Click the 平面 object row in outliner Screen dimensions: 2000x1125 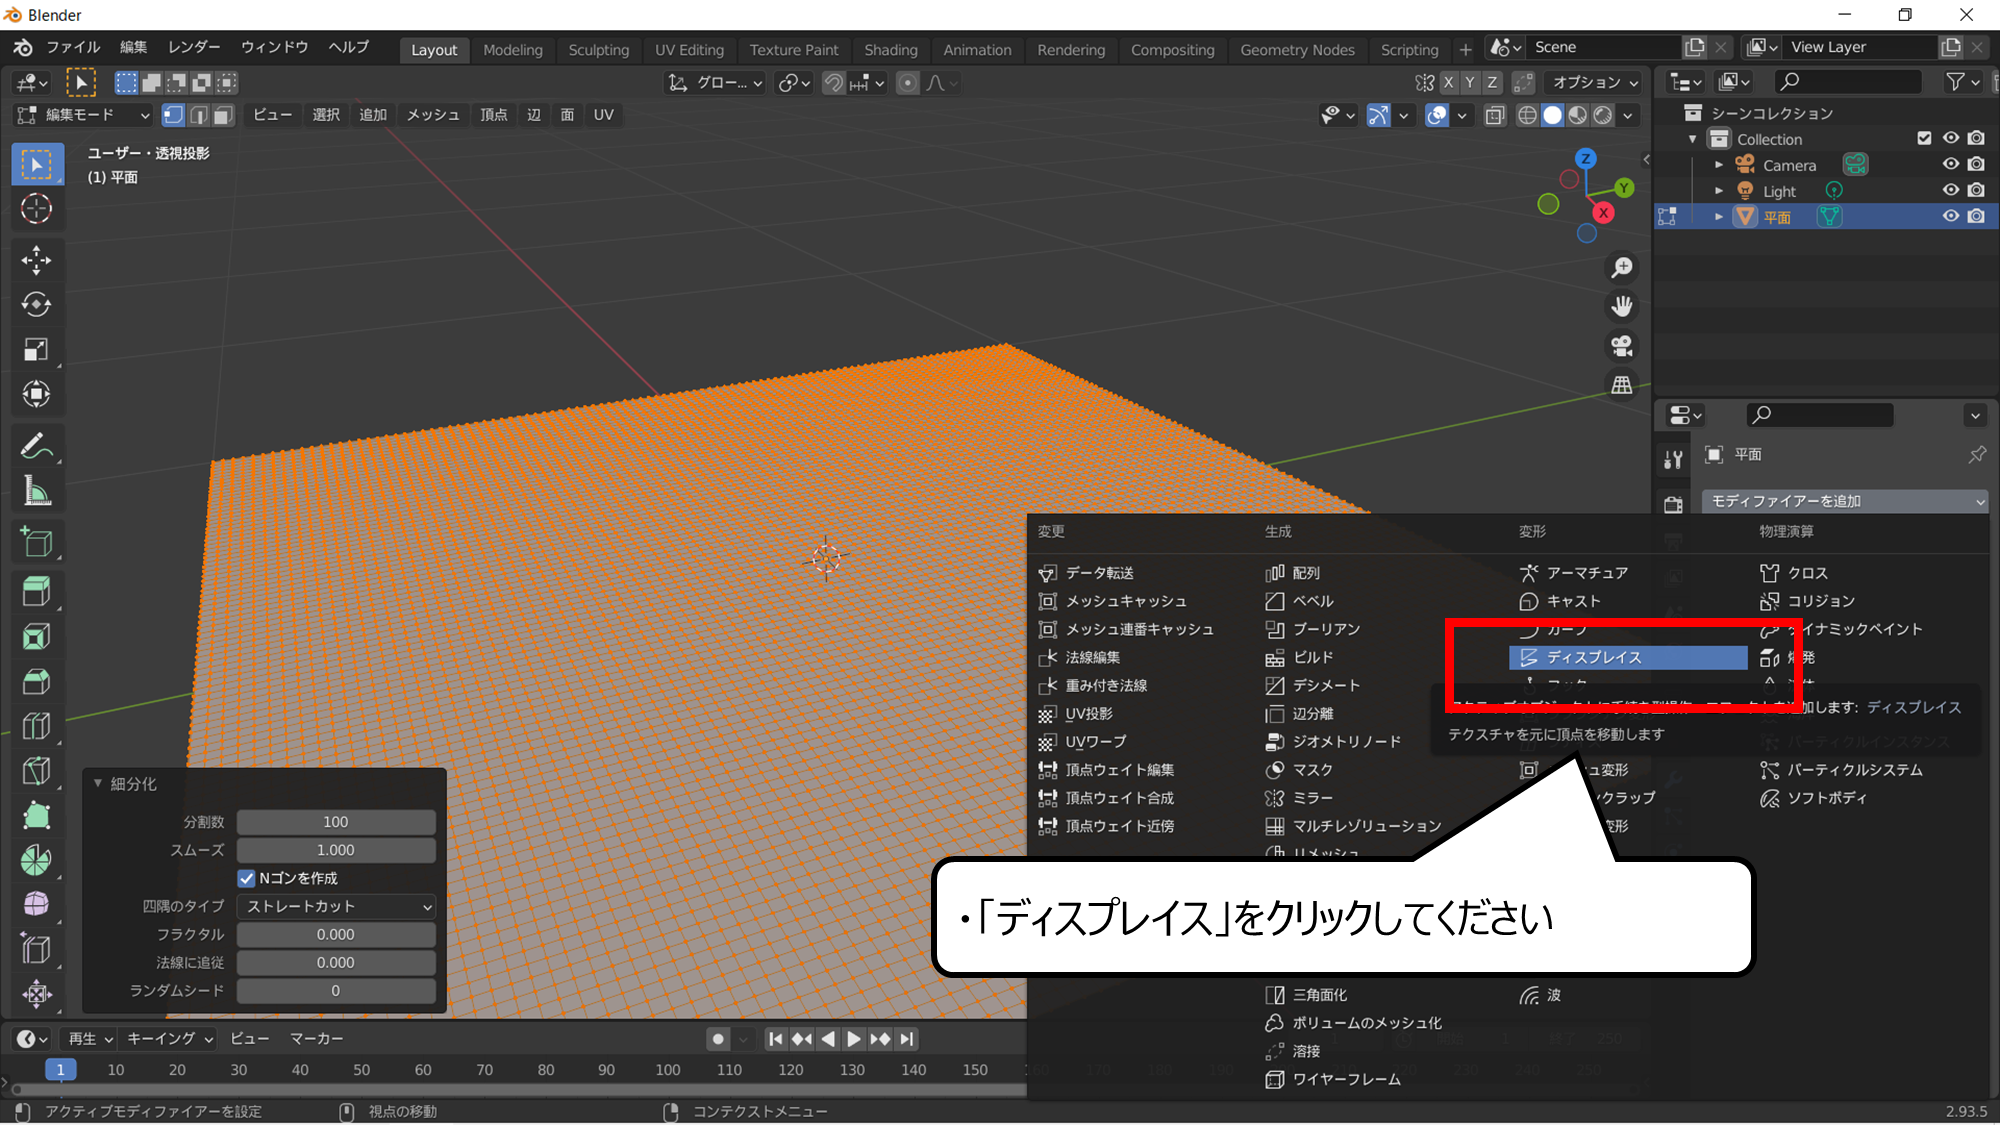point(1825,216)
